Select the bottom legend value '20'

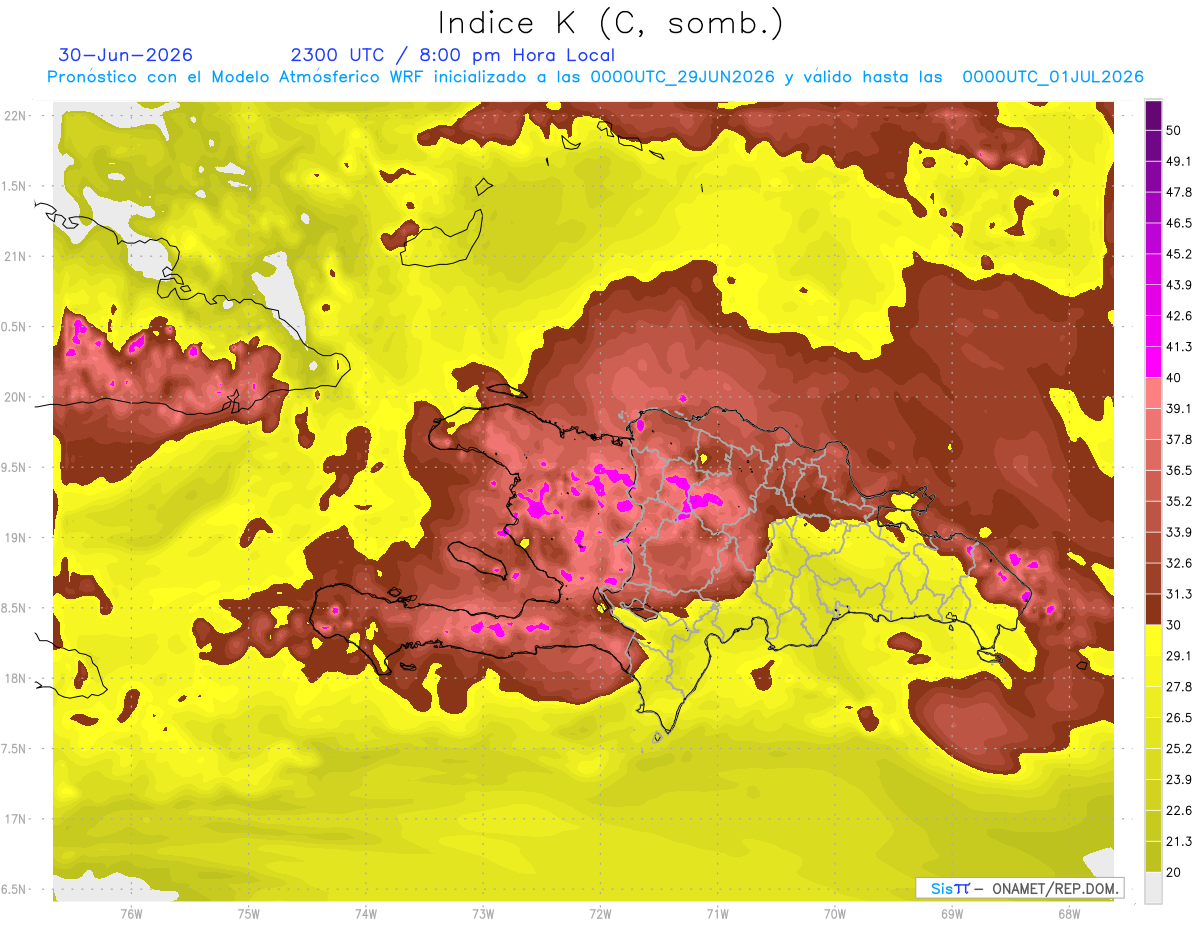(1176, 872)
